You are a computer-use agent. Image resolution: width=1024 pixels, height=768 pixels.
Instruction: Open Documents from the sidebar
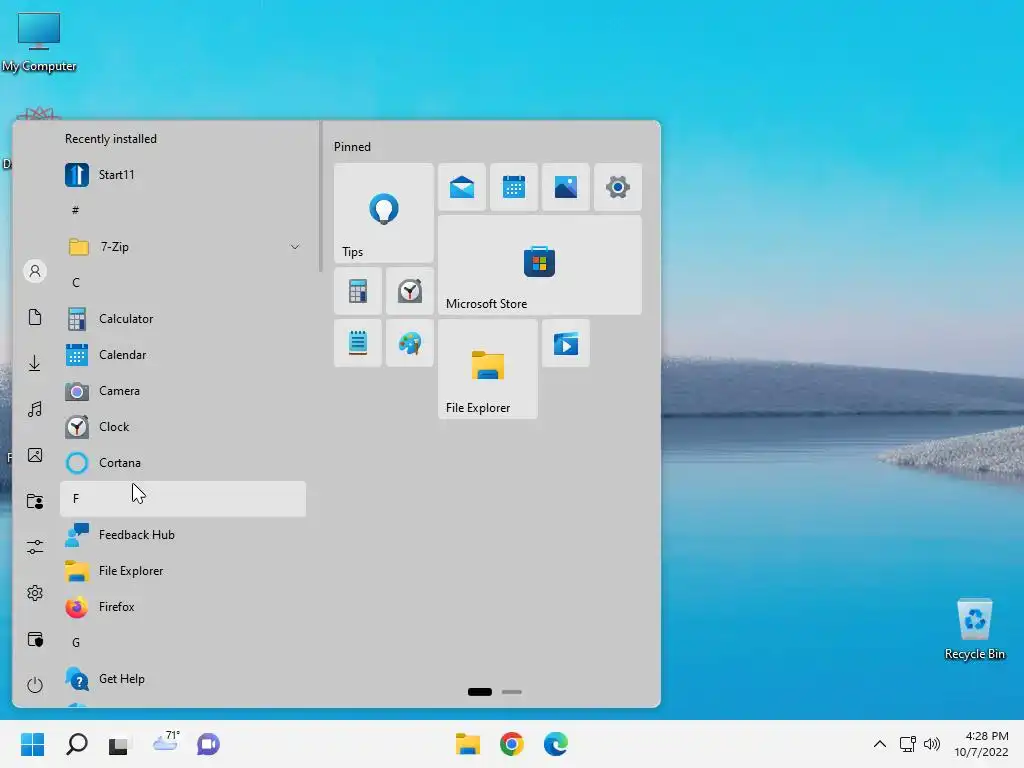tap(35, 317)
